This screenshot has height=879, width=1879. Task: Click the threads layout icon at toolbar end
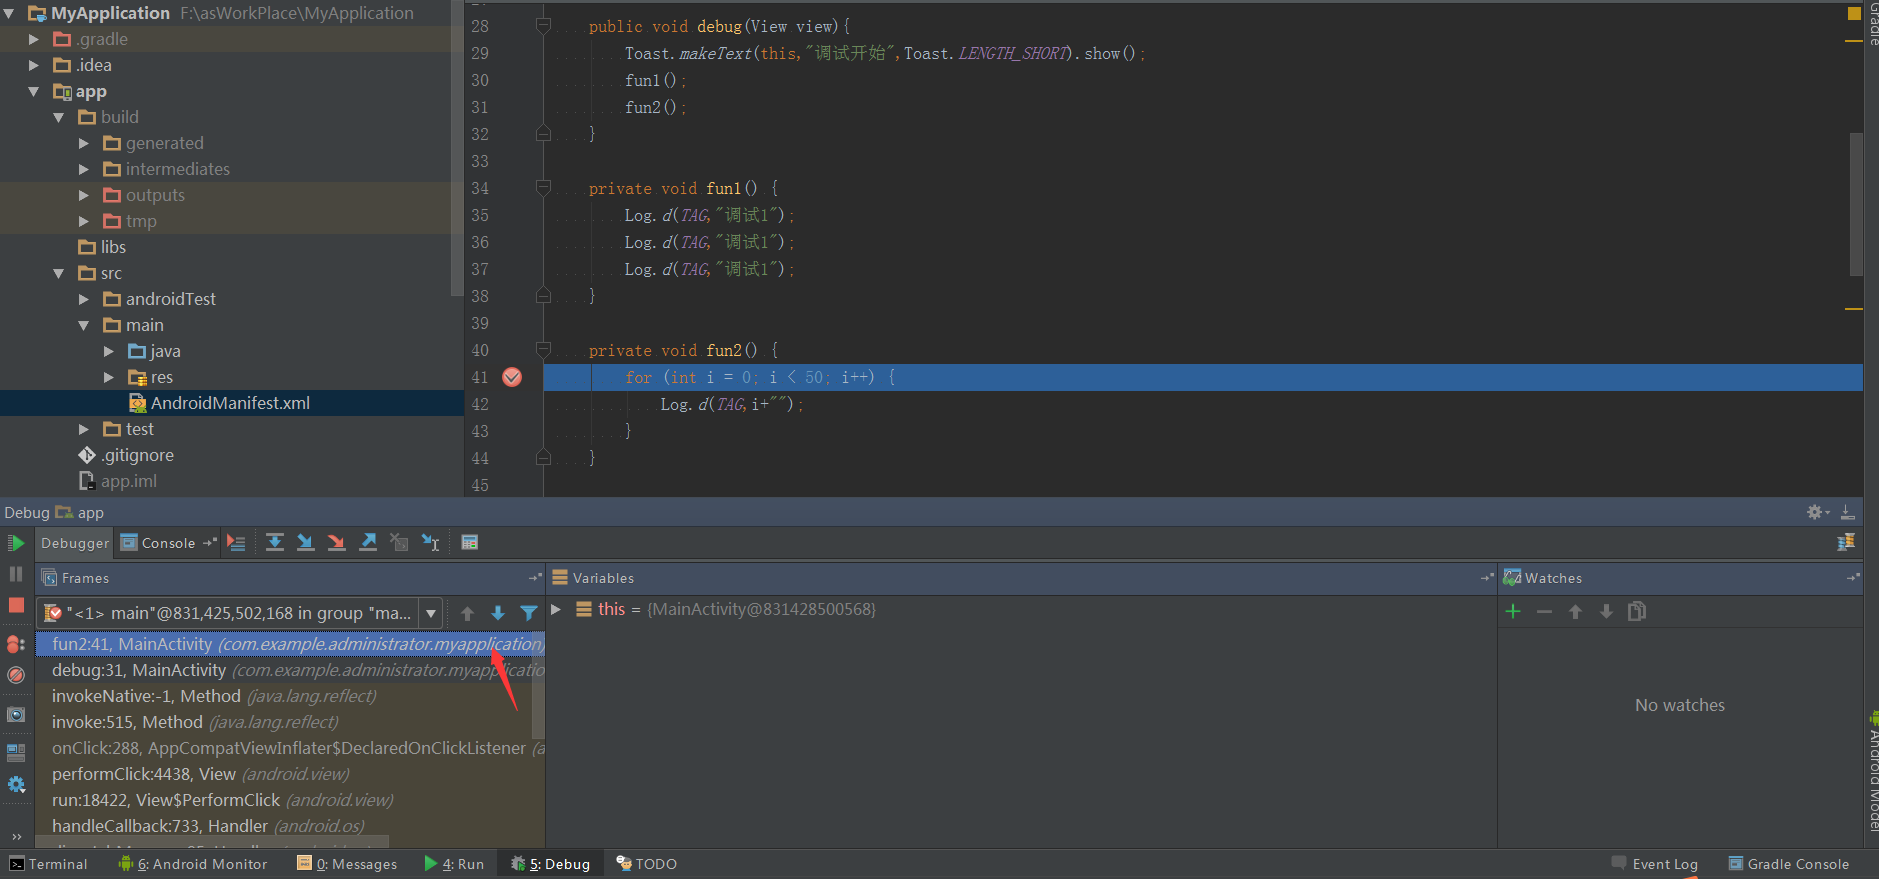[x=1846, y=542]
